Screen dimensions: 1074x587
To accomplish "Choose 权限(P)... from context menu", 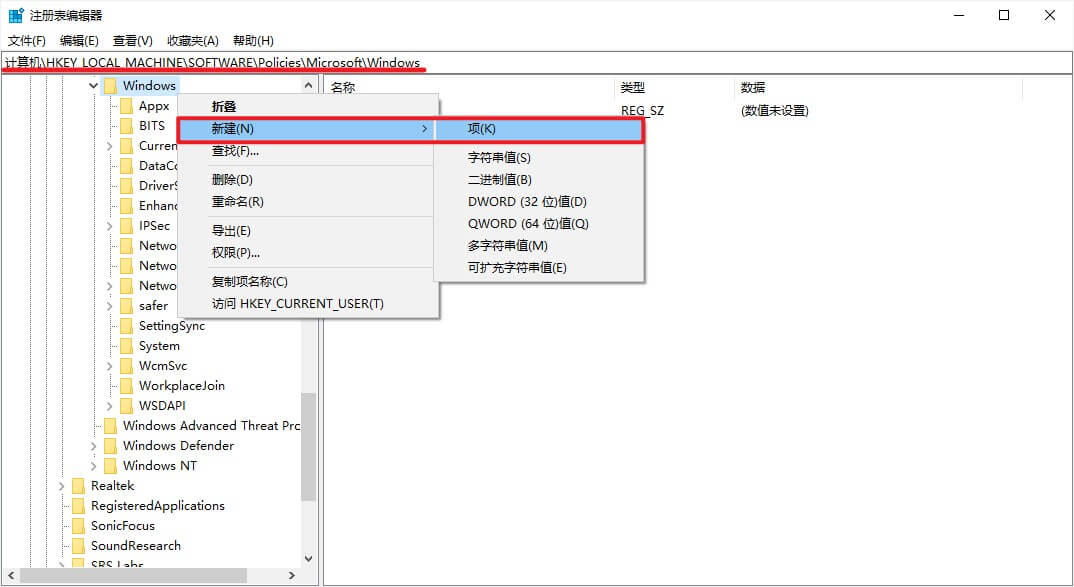I will (235, 253).
